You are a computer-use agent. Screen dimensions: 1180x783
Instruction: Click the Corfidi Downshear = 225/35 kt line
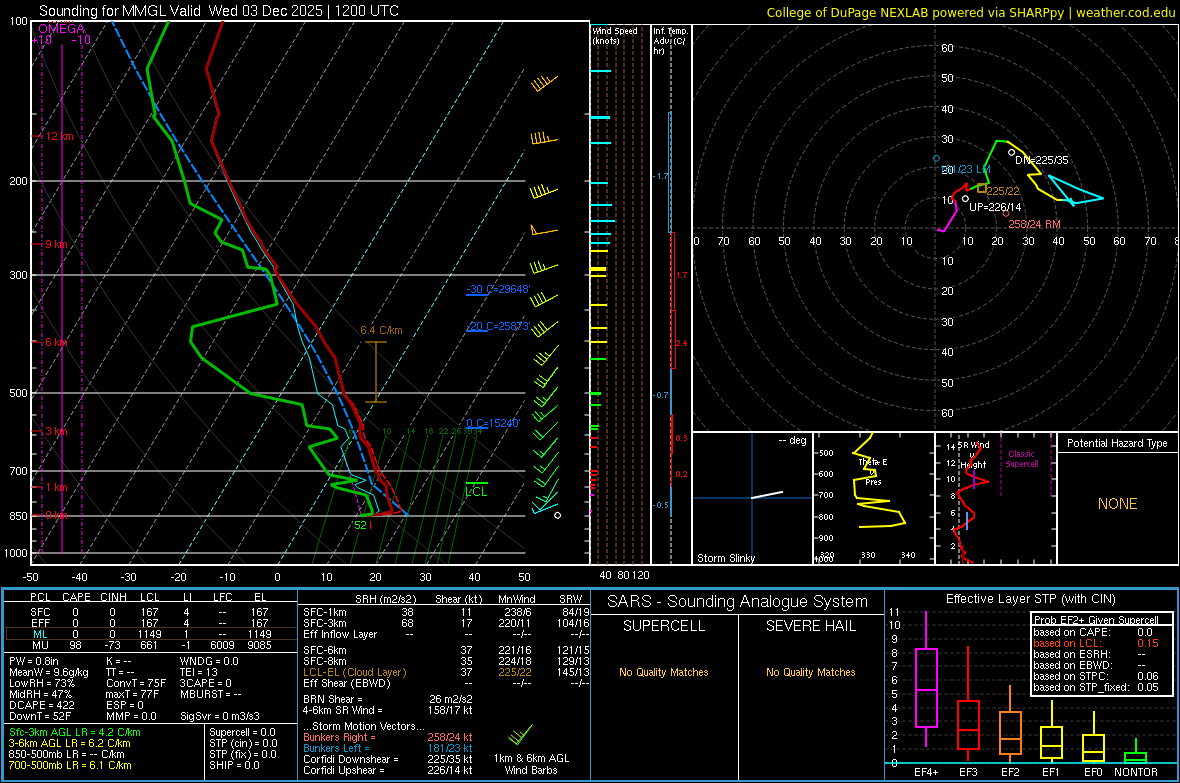[x=388, y=759]
